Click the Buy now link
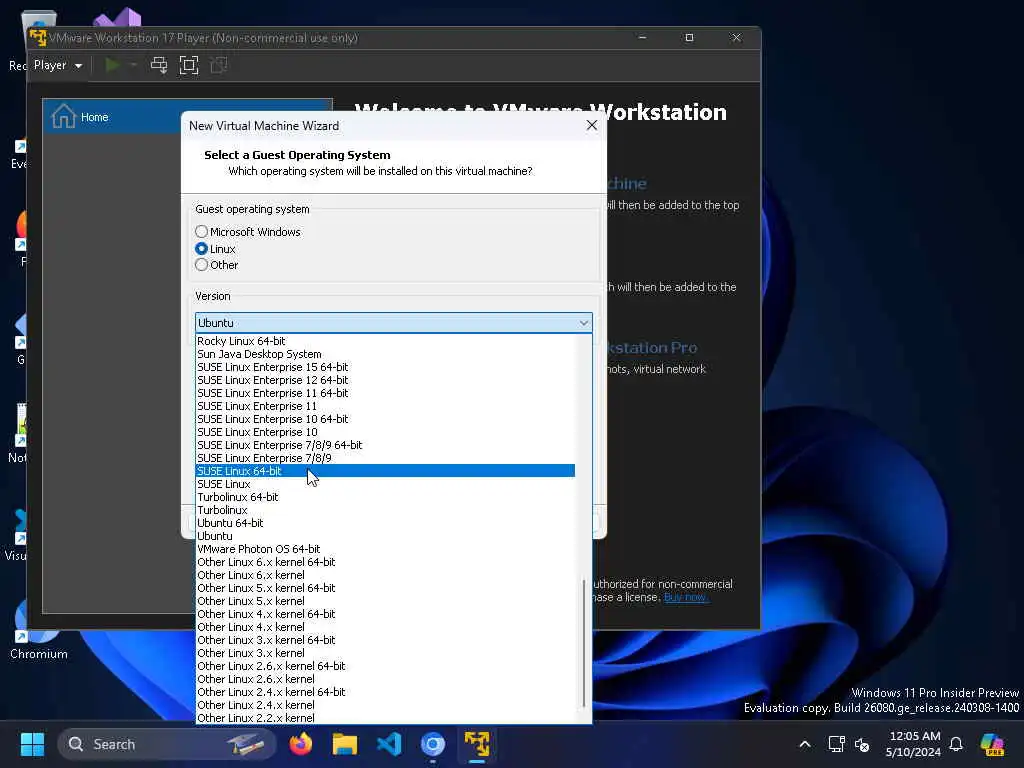 685,598
